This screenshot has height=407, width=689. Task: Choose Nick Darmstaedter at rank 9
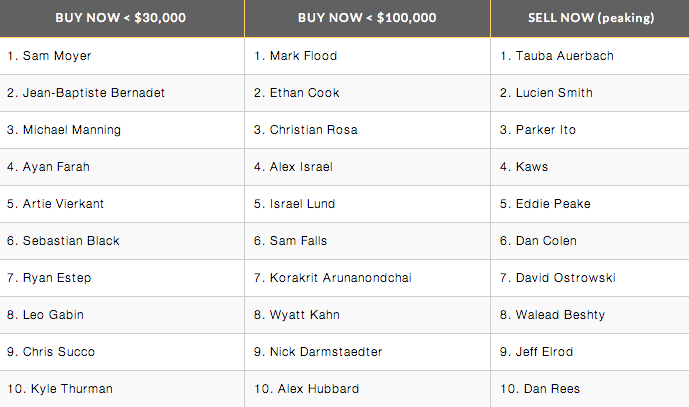(x=326, y=352)
